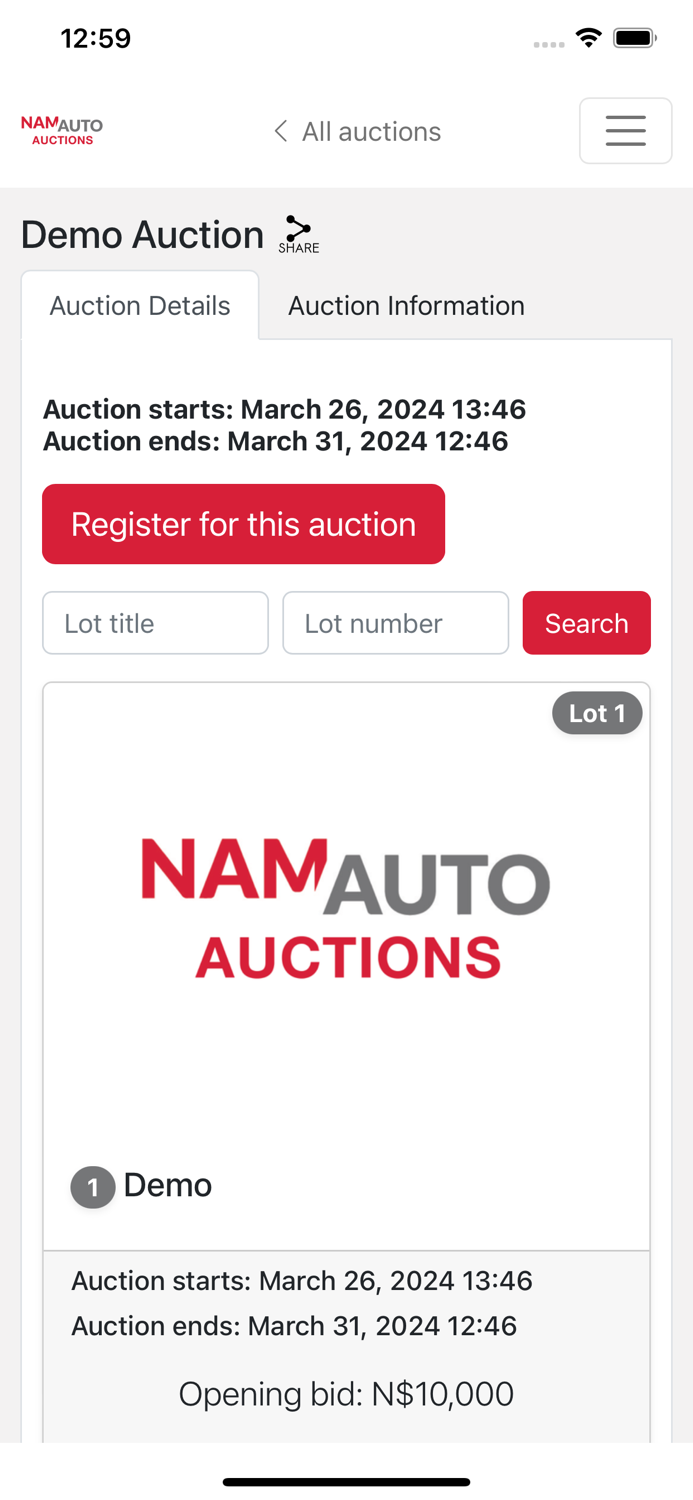The width and height of the screenshot is (693, 1500).
Task: Open the hamburger navigation menu
Action: tap(626, 131)
